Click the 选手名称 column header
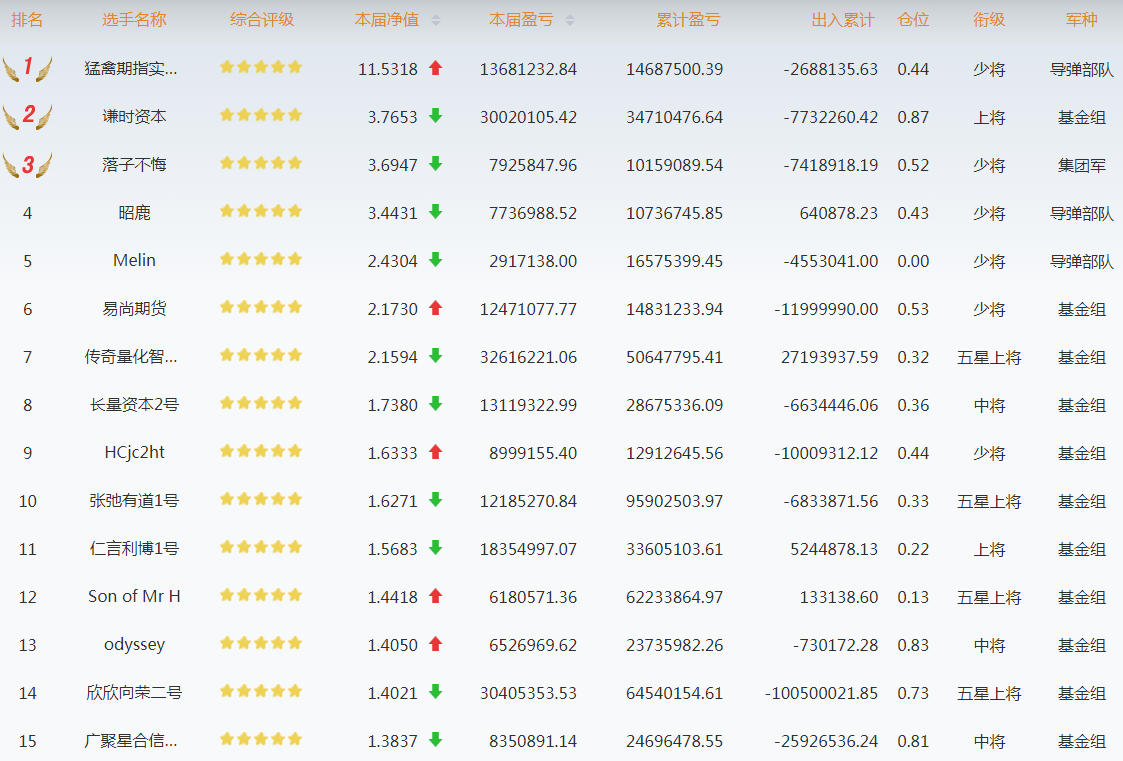 [134, 20]
